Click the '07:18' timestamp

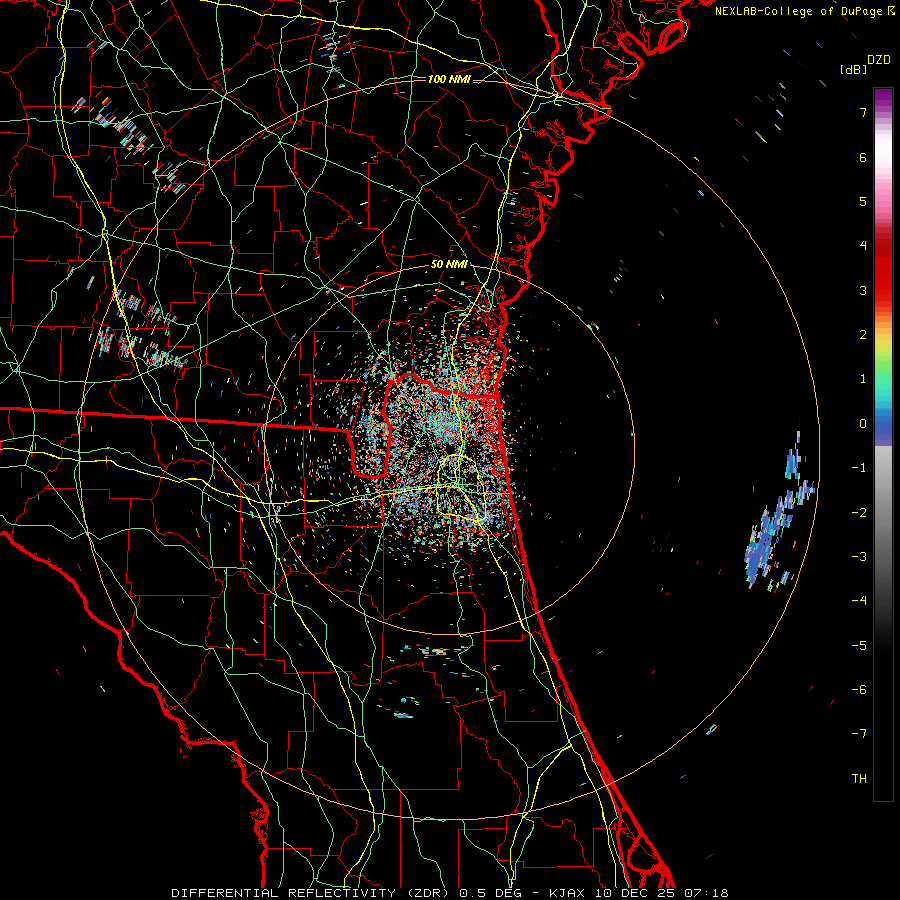tap(706, 893)
